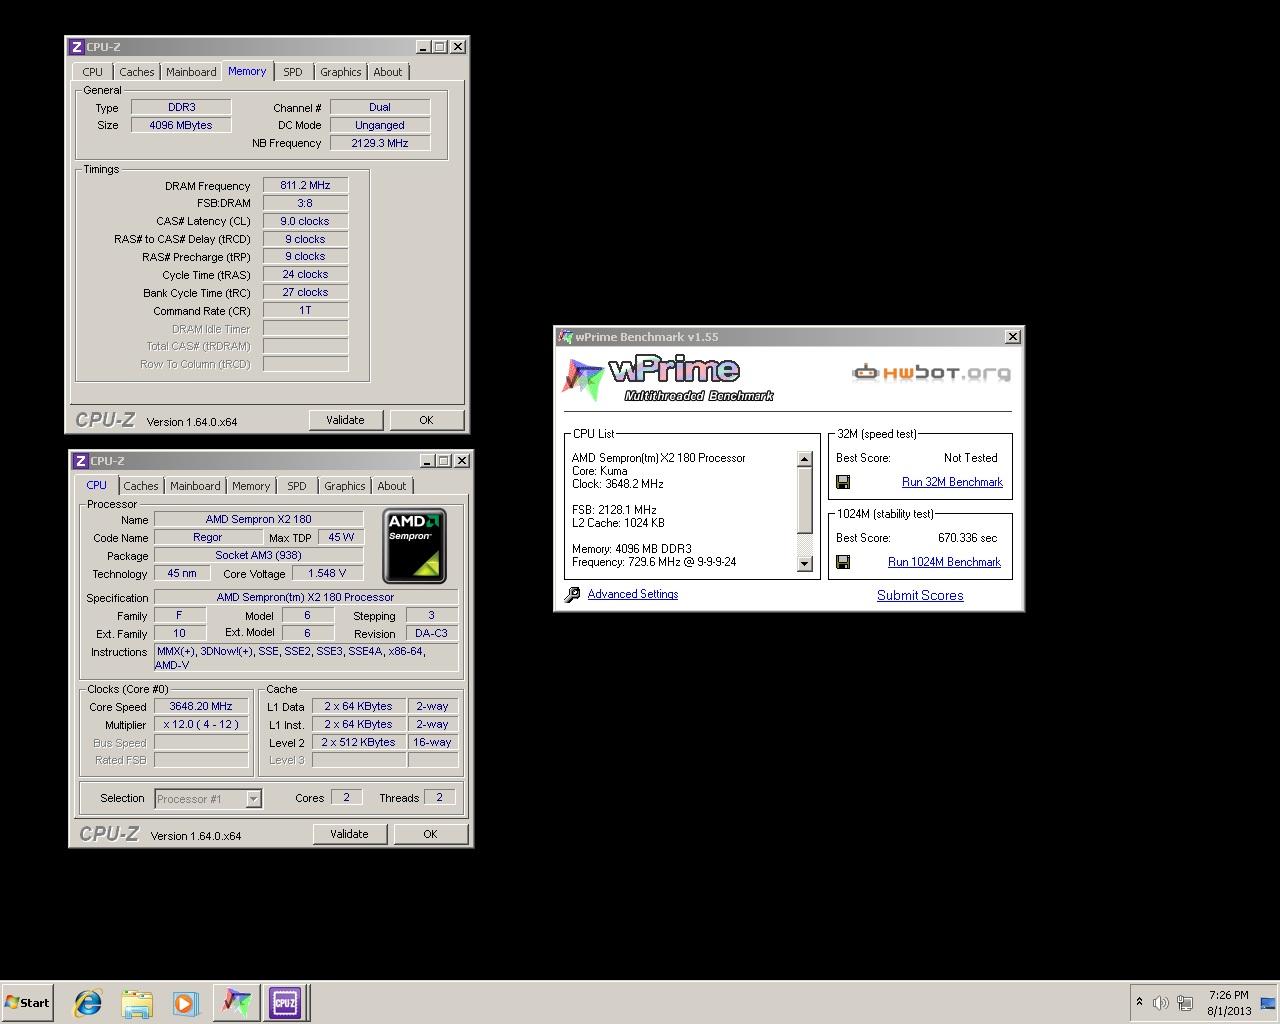Click CAS# Latency value 9.0 clocks

305,221
